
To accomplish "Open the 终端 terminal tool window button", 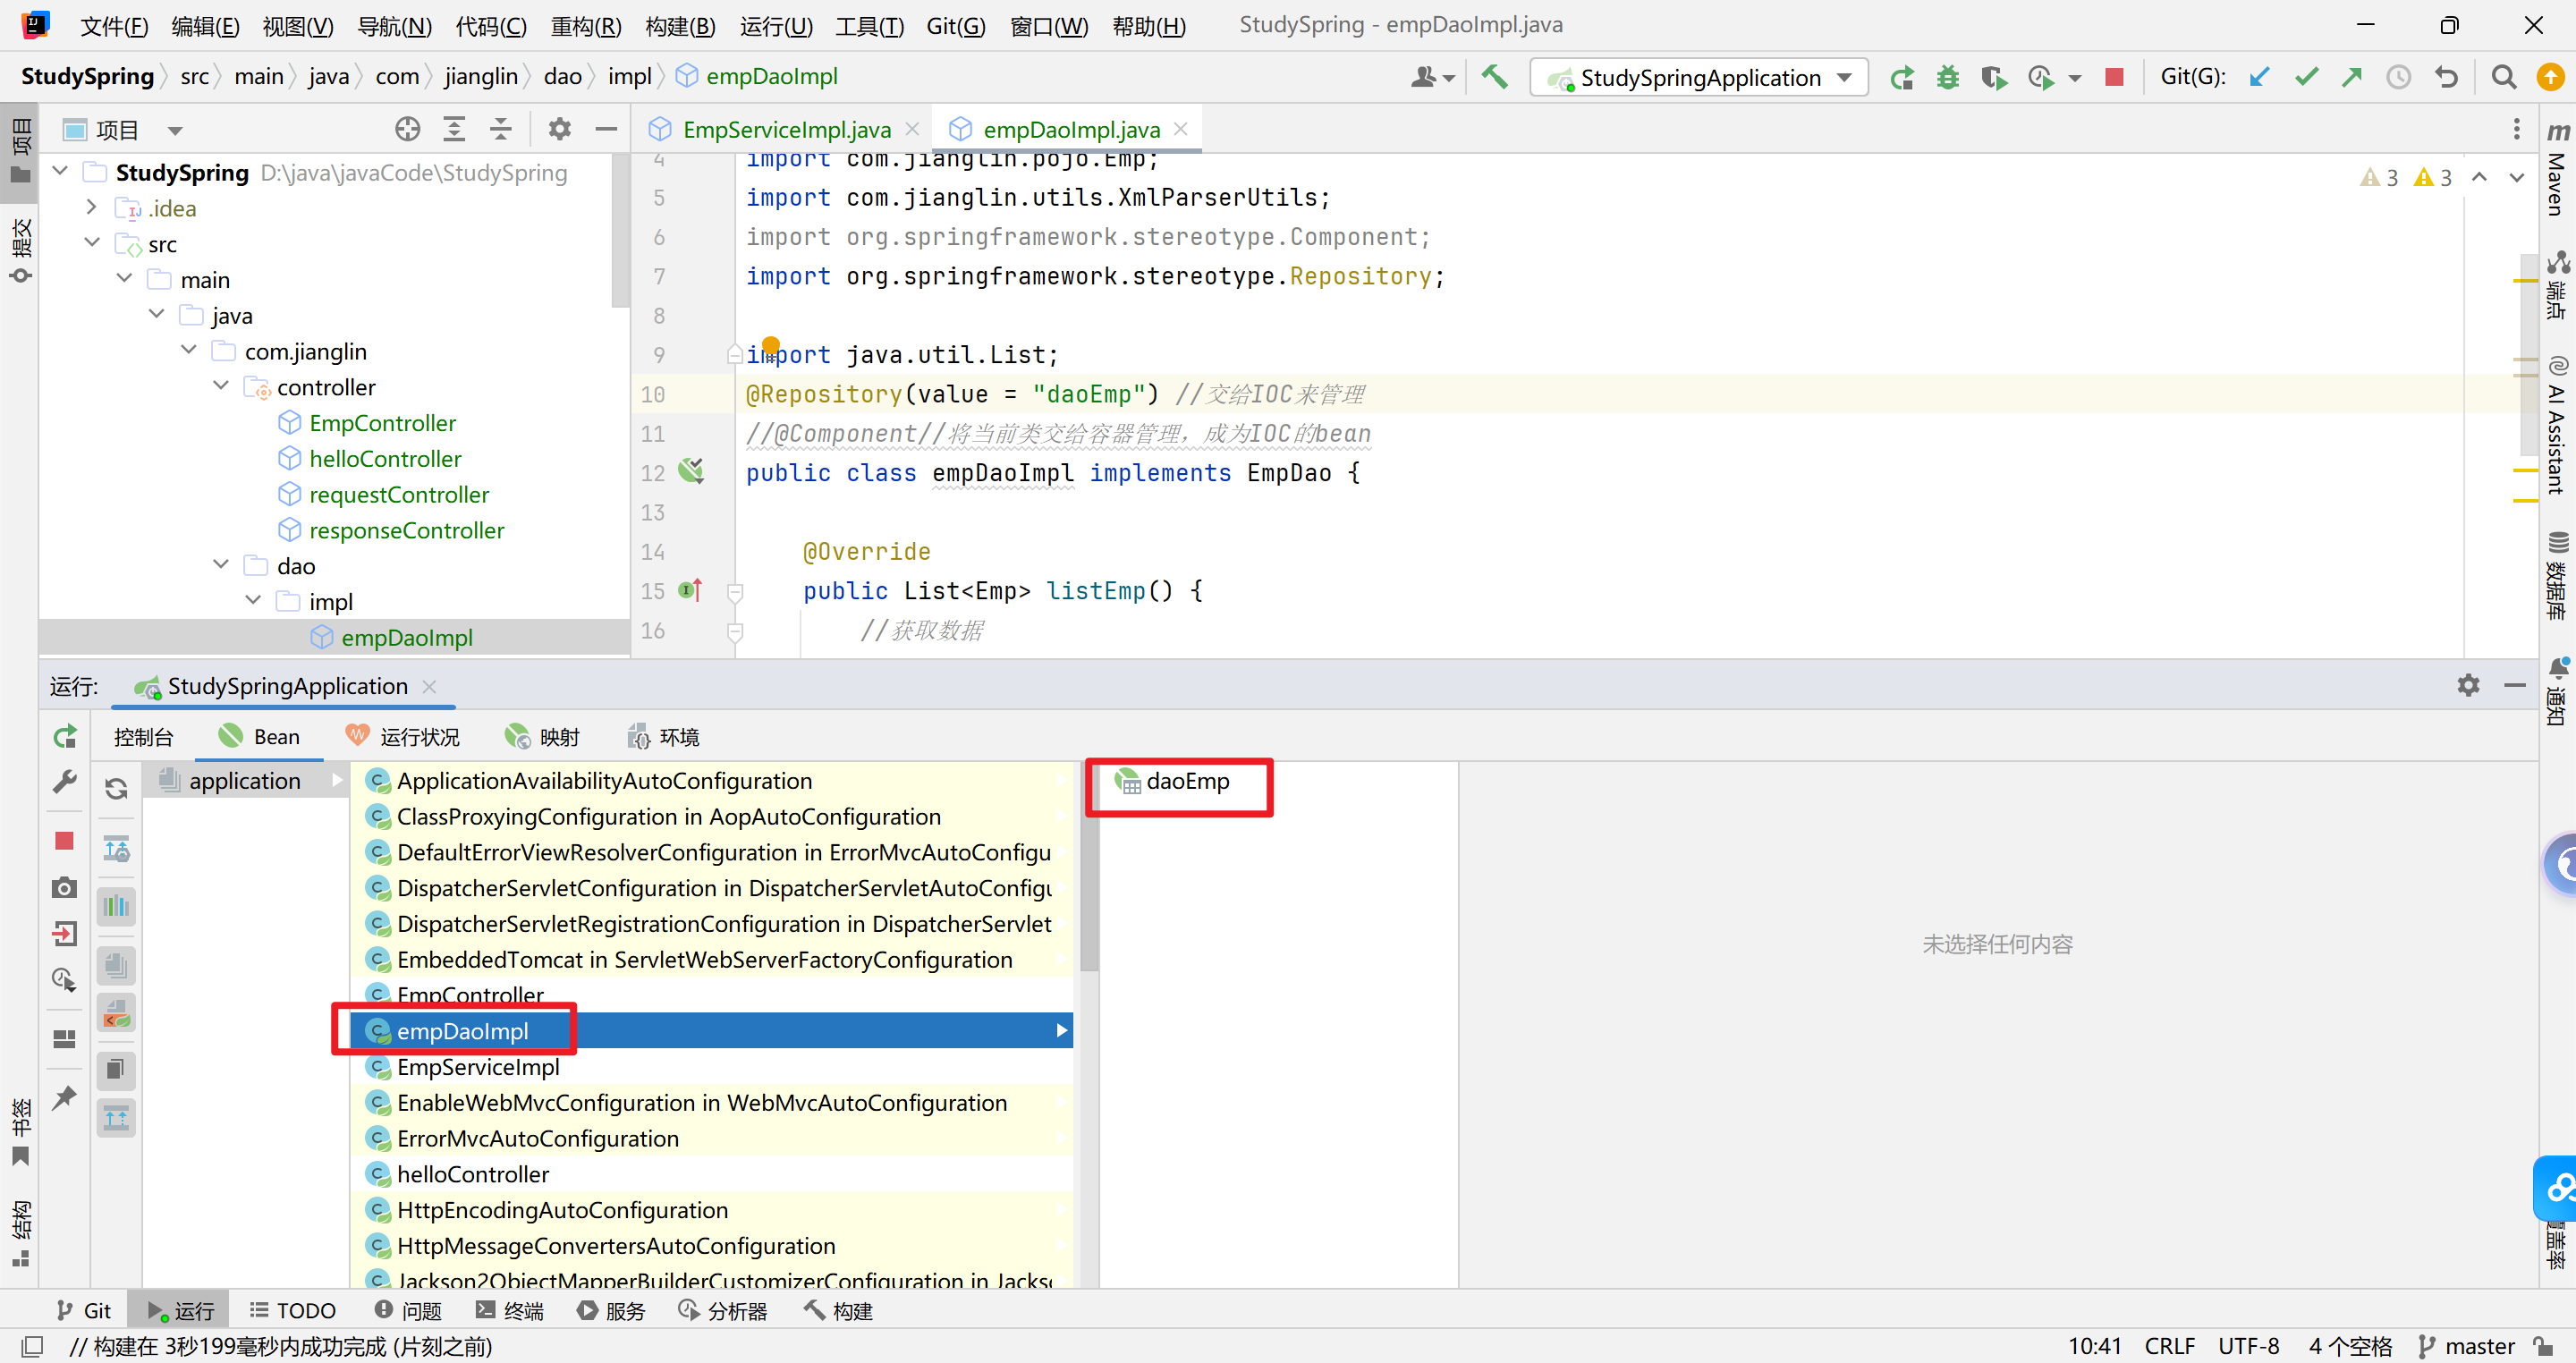I will pos(510,1310).
